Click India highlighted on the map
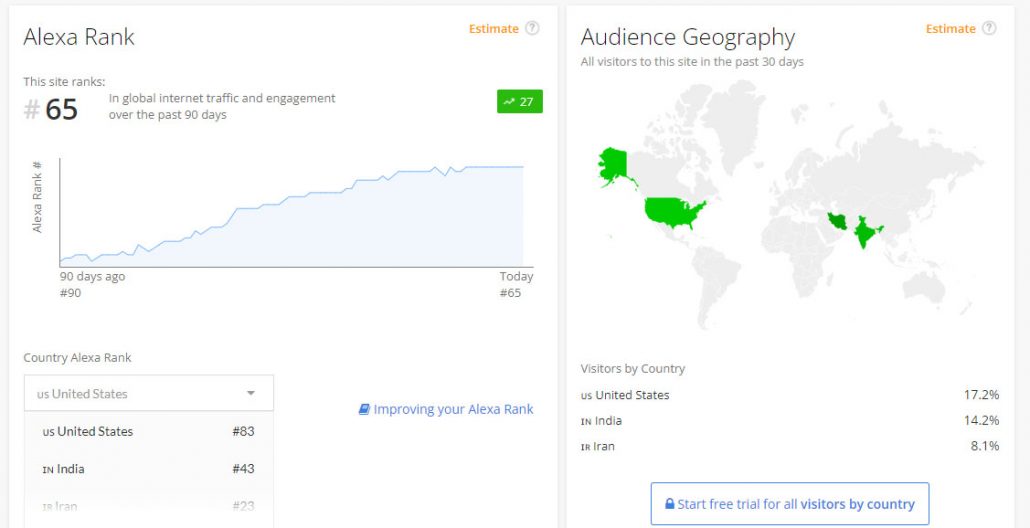The width and height of the screenshot is (1030, 528). [867, 235]
